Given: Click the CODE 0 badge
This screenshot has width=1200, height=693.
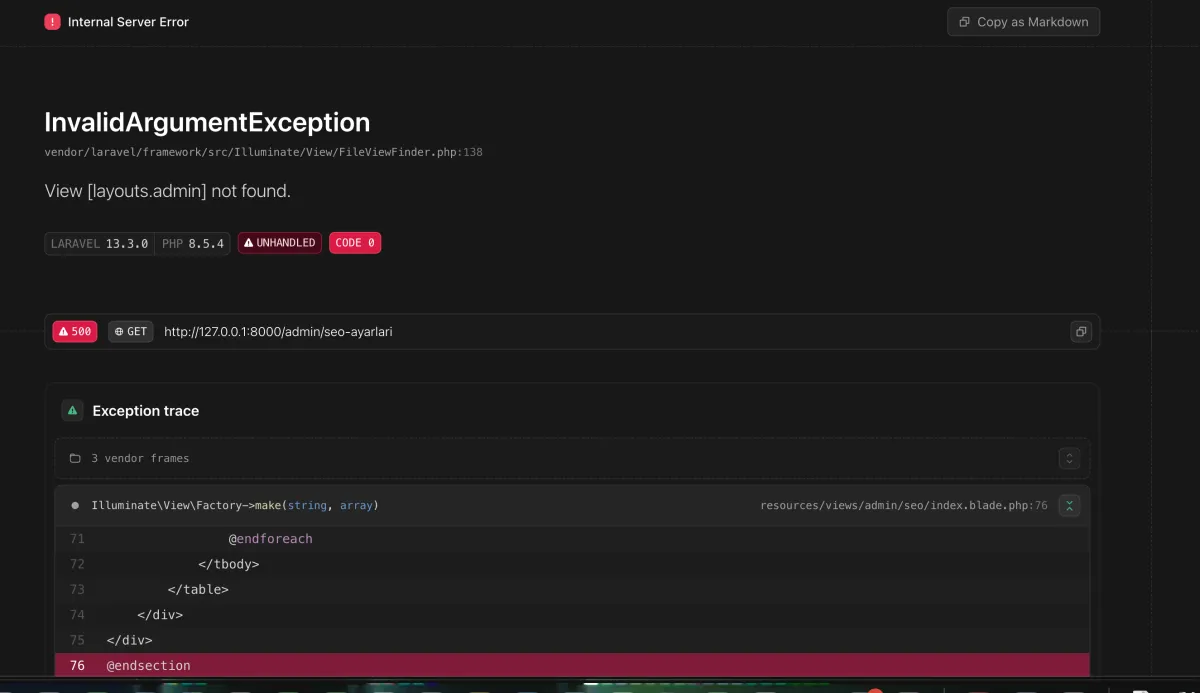Looking at the screenshot, I should [x=355, y=243].
